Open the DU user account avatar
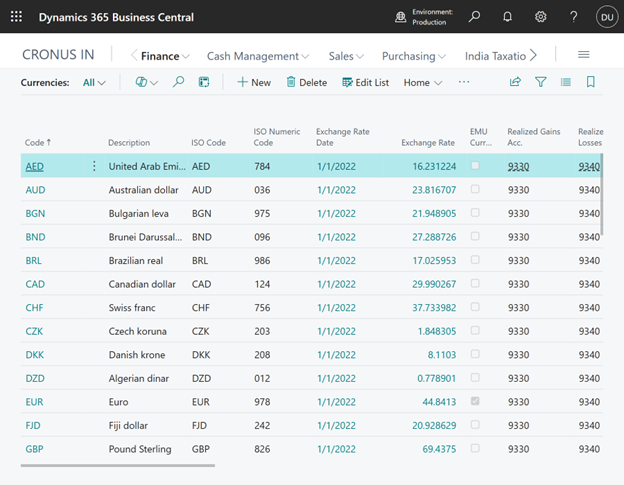Screen dimensions: 624x485 click(607, 17)
